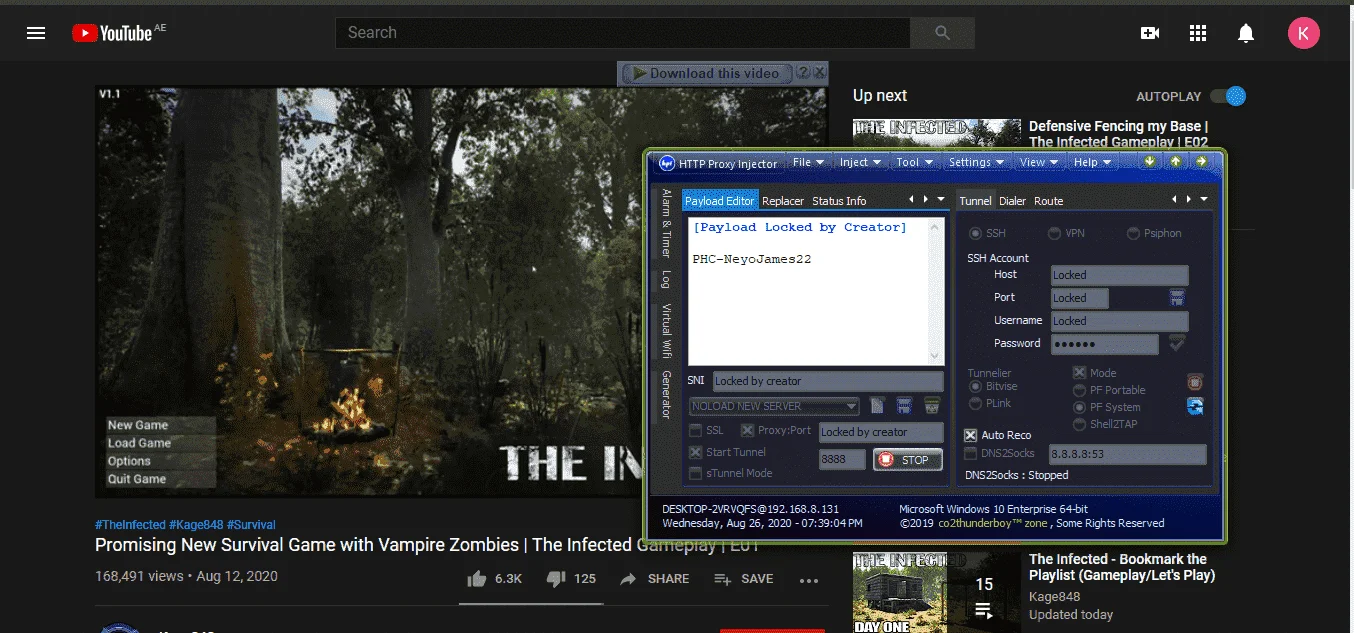
Task: Toggle the Auto Reco checkbox
Action: [x=970, y=435]
